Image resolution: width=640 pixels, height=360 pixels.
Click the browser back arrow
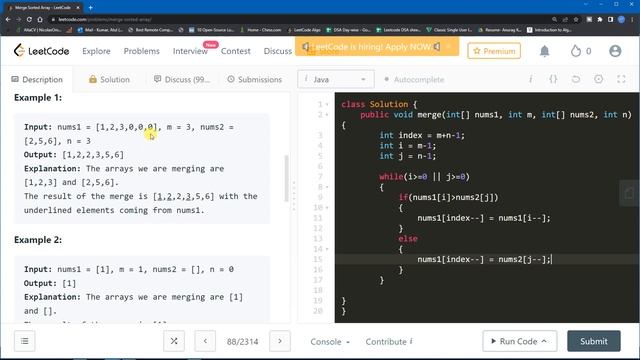coord(8,19)
